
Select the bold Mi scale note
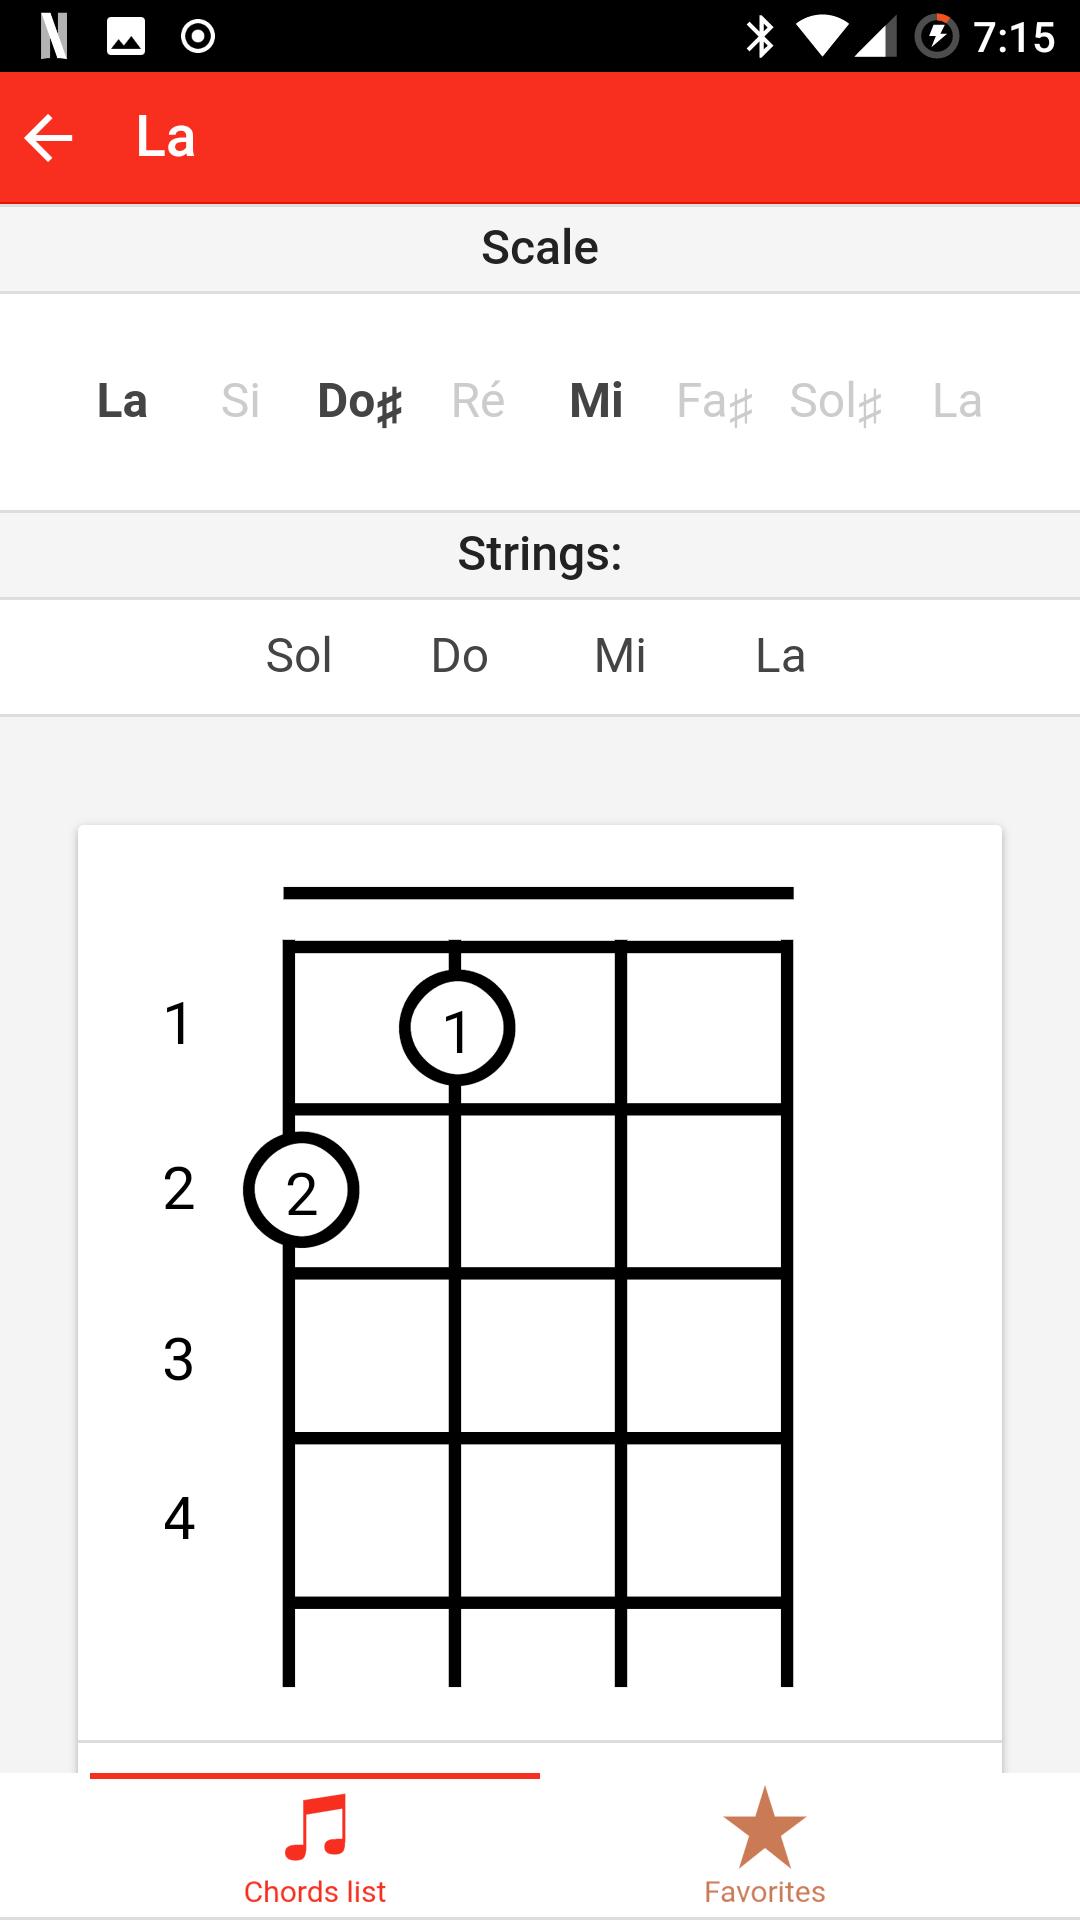tap(597, 401)
